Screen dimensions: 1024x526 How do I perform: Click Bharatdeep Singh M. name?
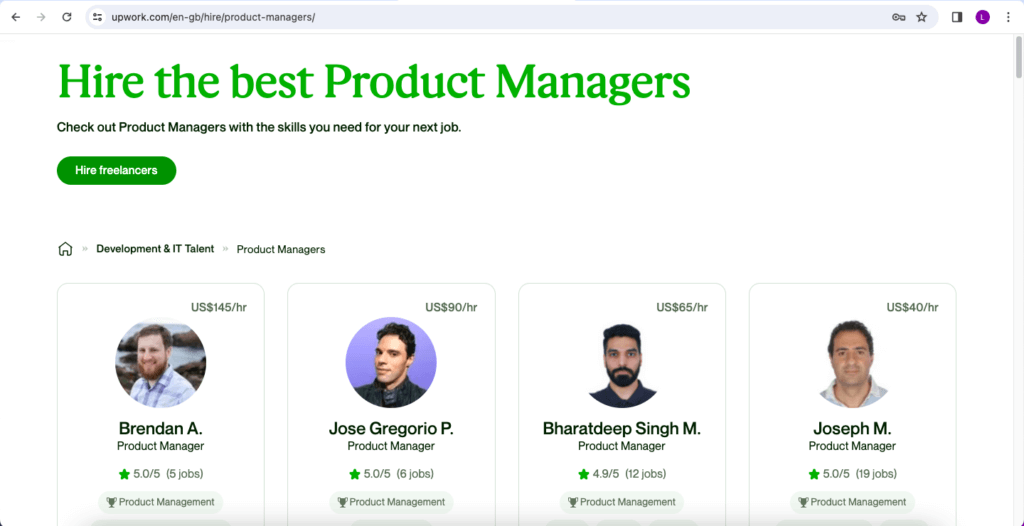click(621, 428)
